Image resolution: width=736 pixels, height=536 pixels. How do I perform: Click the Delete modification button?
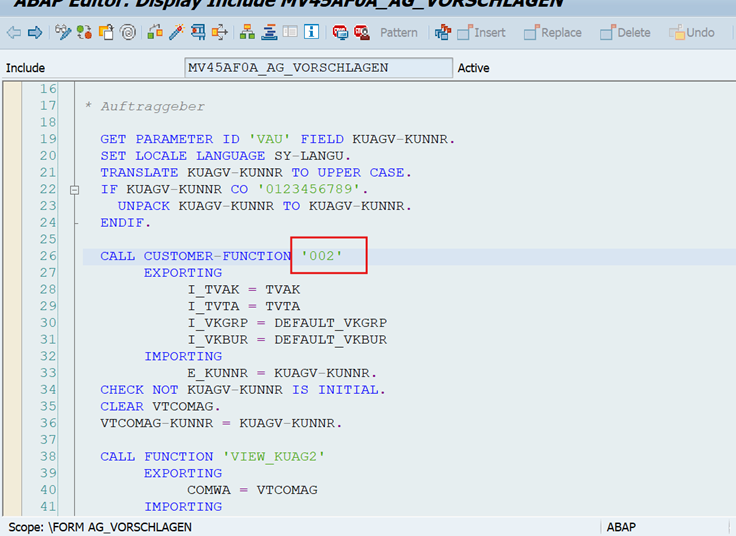pyautogui.click(x=625, y=32)
